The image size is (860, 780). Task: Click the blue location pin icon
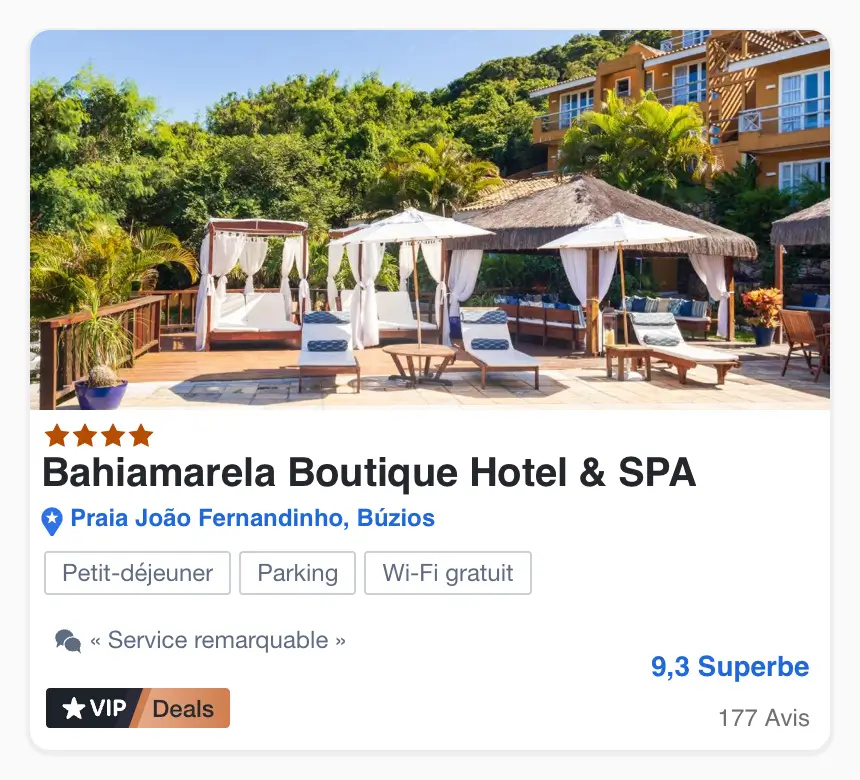coord(52,521)
